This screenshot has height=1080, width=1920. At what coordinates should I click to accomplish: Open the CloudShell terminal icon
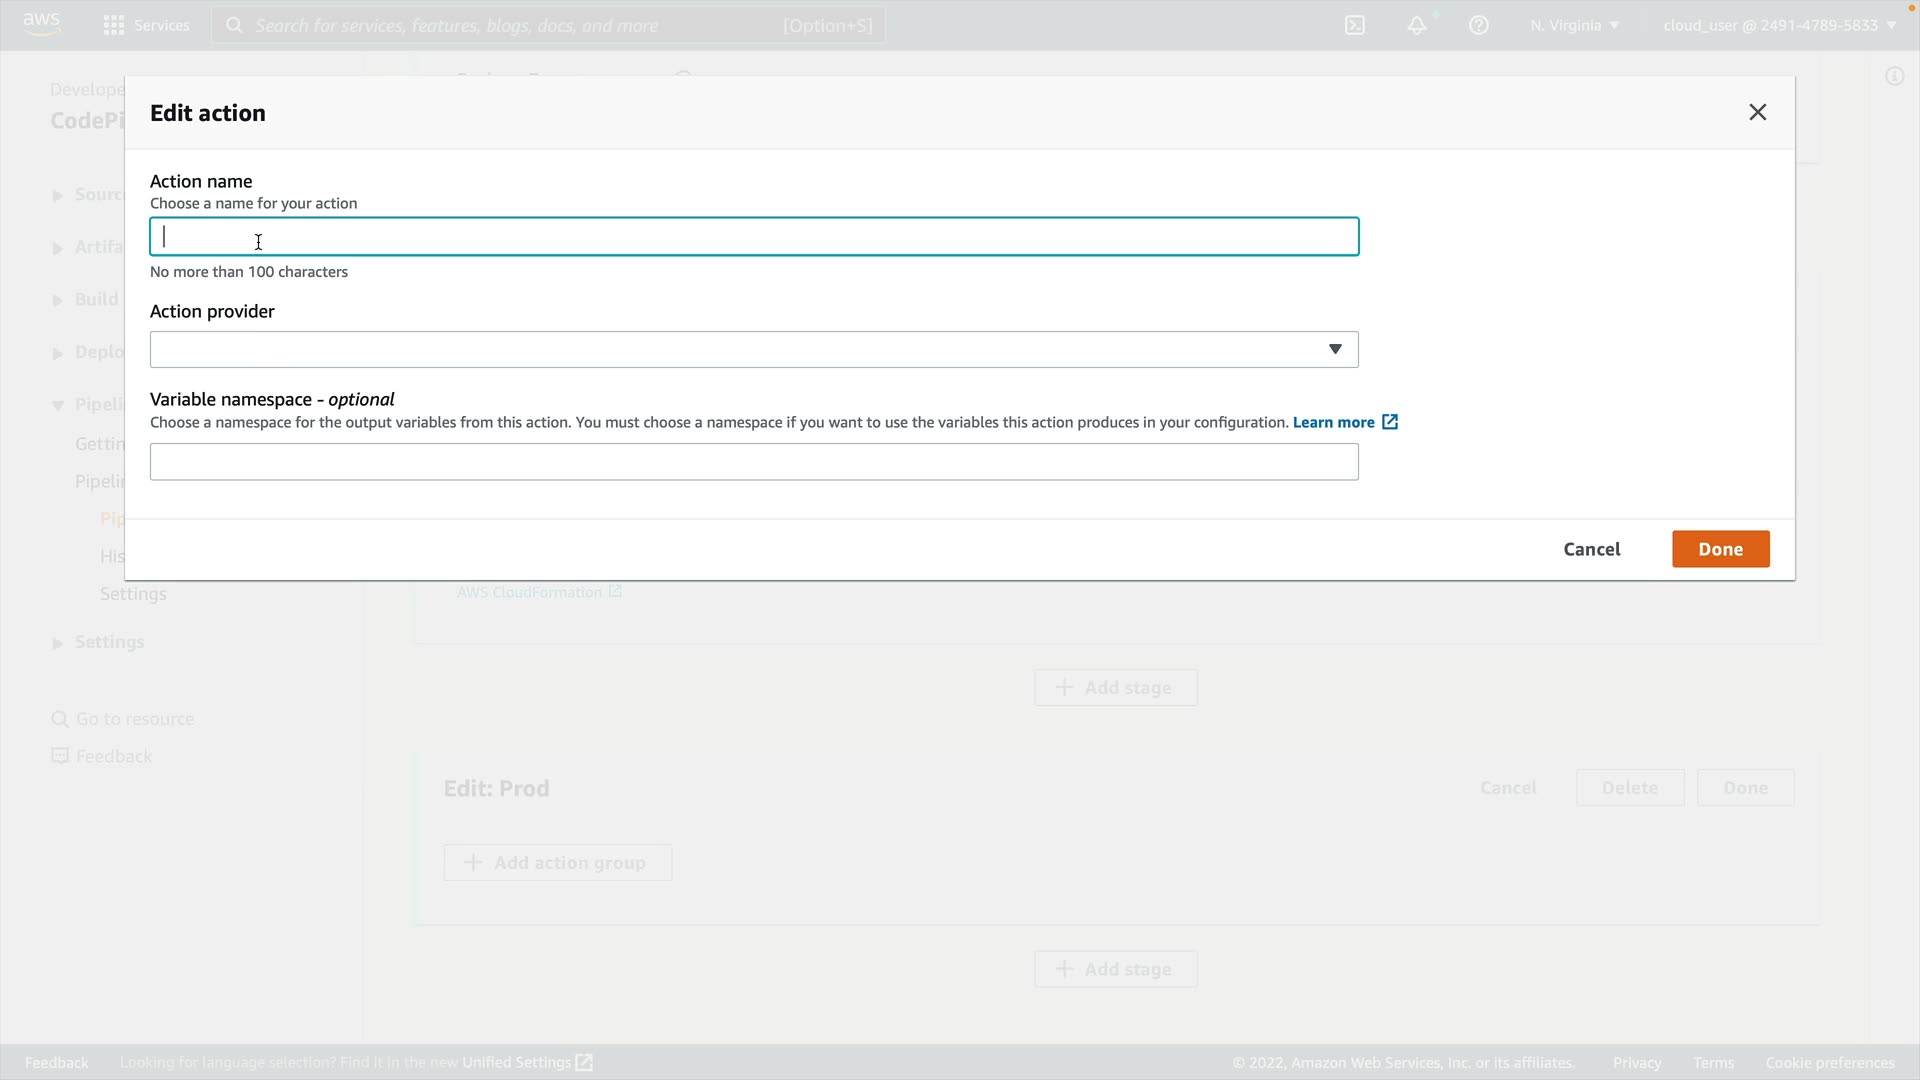tap(1355, 25)
